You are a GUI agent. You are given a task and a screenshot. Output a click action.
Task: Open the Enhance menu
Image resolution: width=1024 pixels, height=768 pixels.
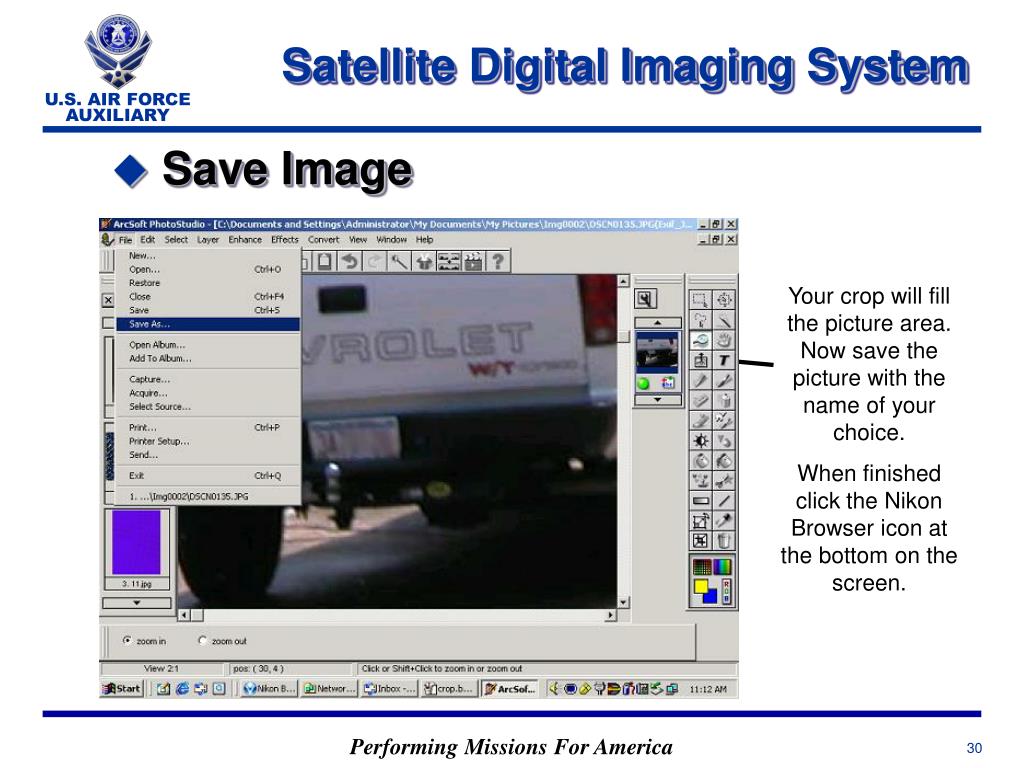coord(245,240)
